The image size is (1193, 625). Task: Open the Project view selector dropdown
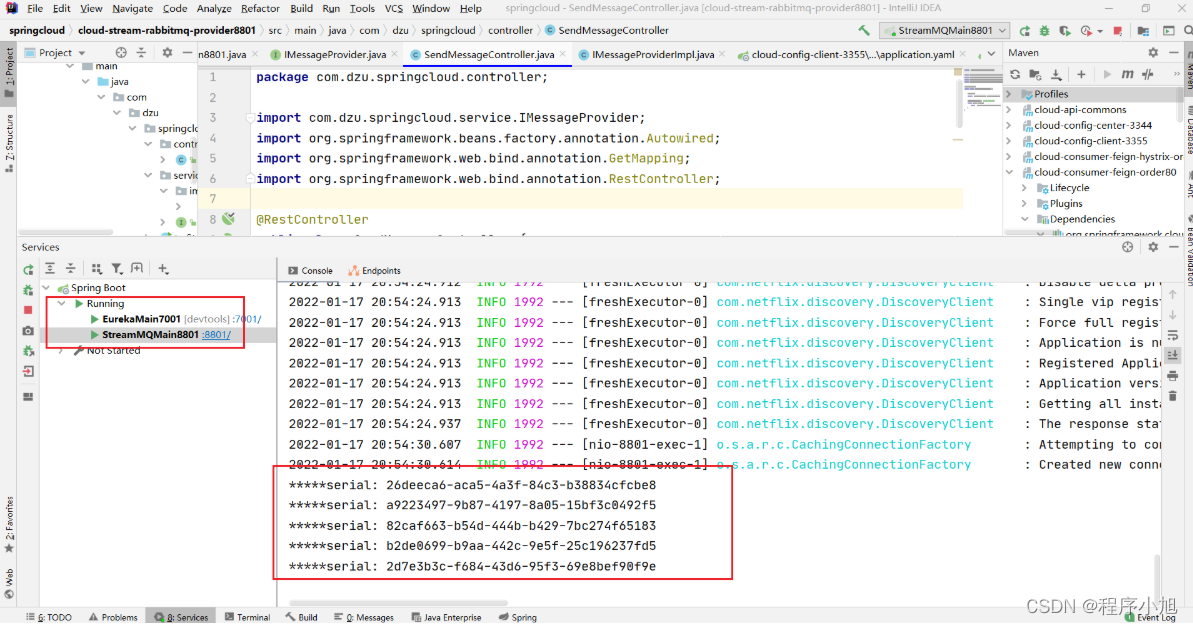(x=55, y=53)
